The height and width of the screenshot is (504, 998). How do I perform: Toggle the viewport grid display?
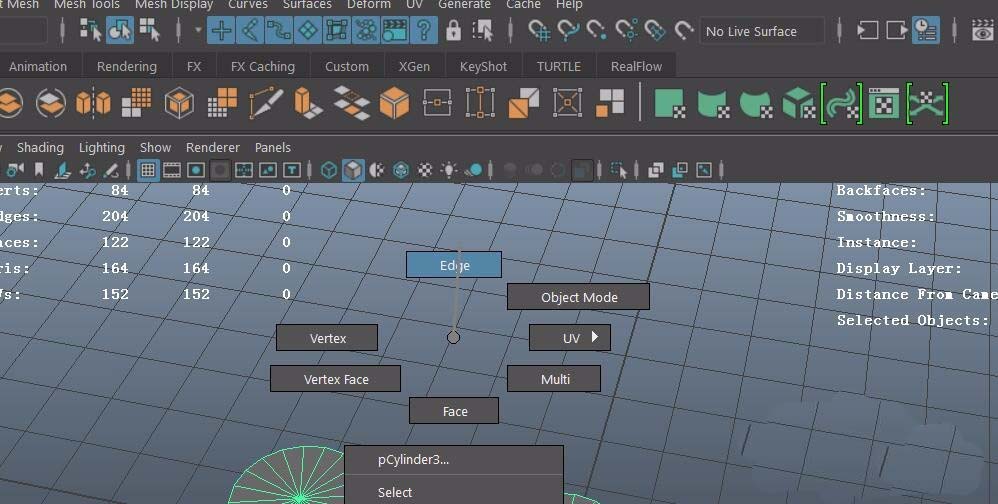[x=148, y=170]
